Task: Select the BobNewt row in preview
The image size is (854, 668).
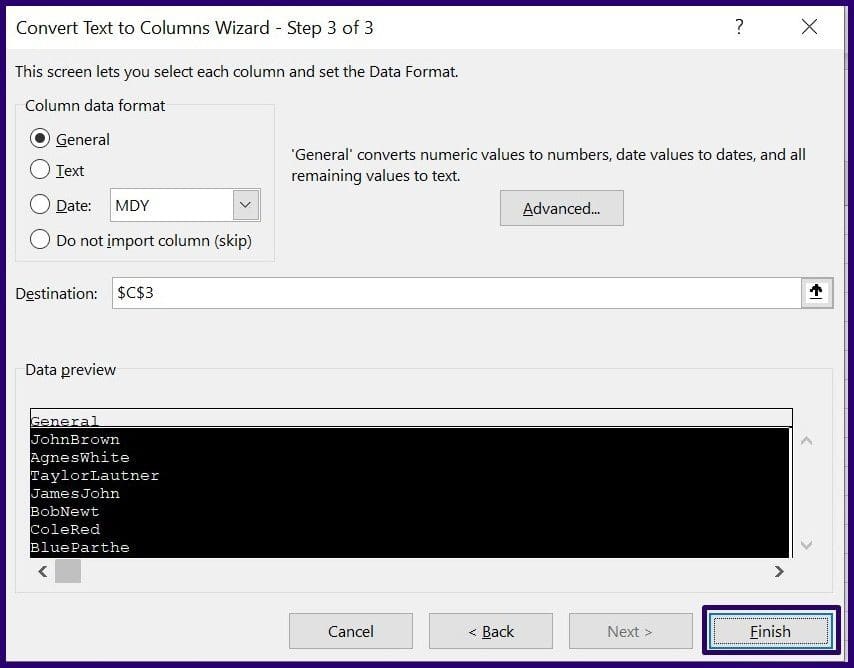Action: tap(410, 511)
